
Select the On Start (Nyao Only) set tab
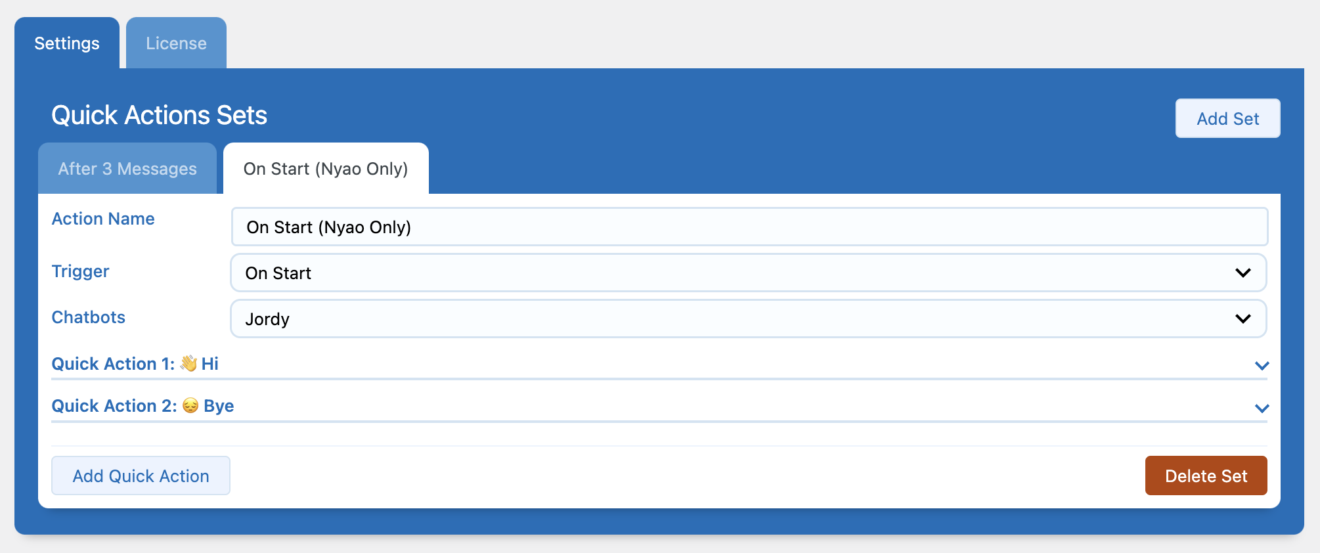tap(325, 168)
